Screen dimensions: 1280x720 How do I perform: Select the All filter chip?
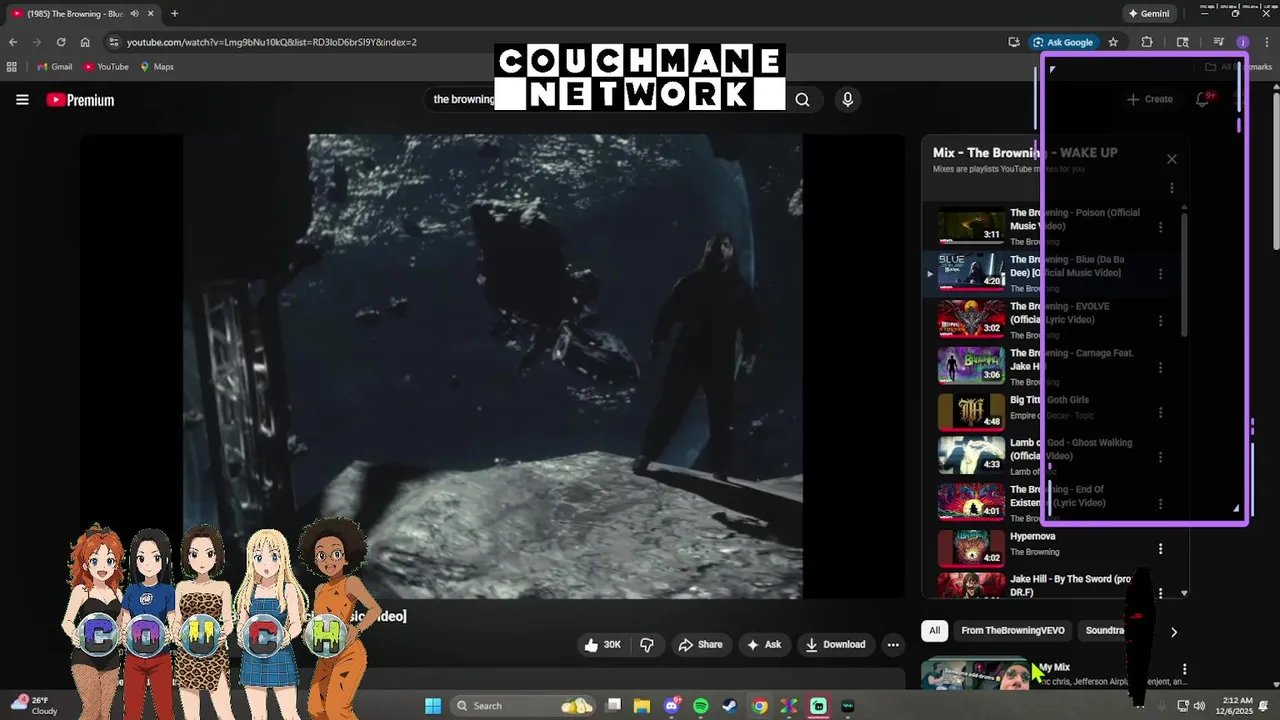click(x=934, y=631)
